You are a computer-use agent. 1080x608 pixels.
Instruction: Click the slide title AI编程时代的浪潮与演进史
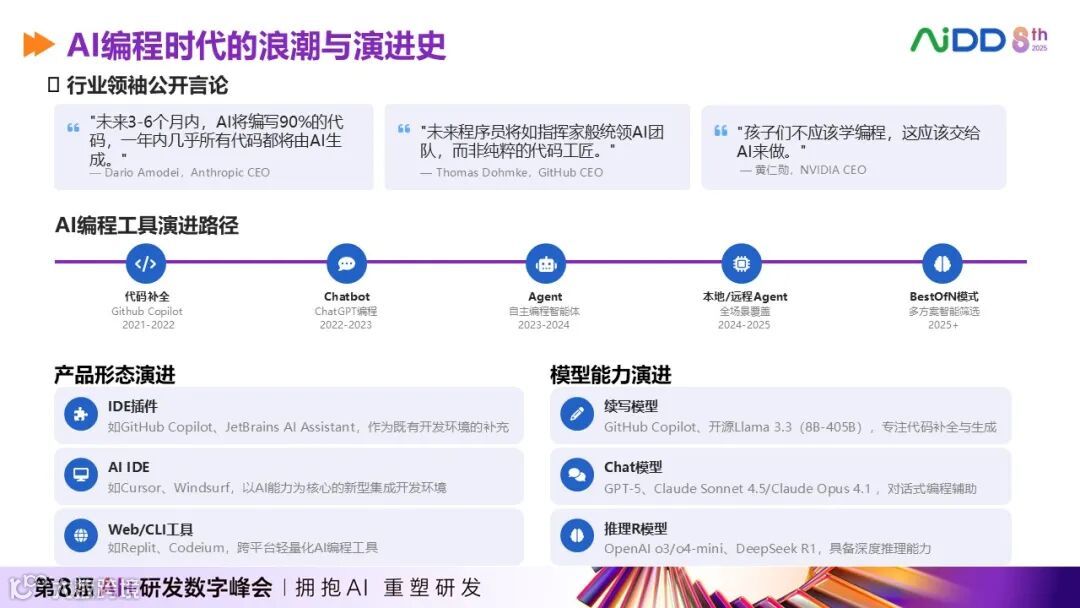click(x=256, y=45)
